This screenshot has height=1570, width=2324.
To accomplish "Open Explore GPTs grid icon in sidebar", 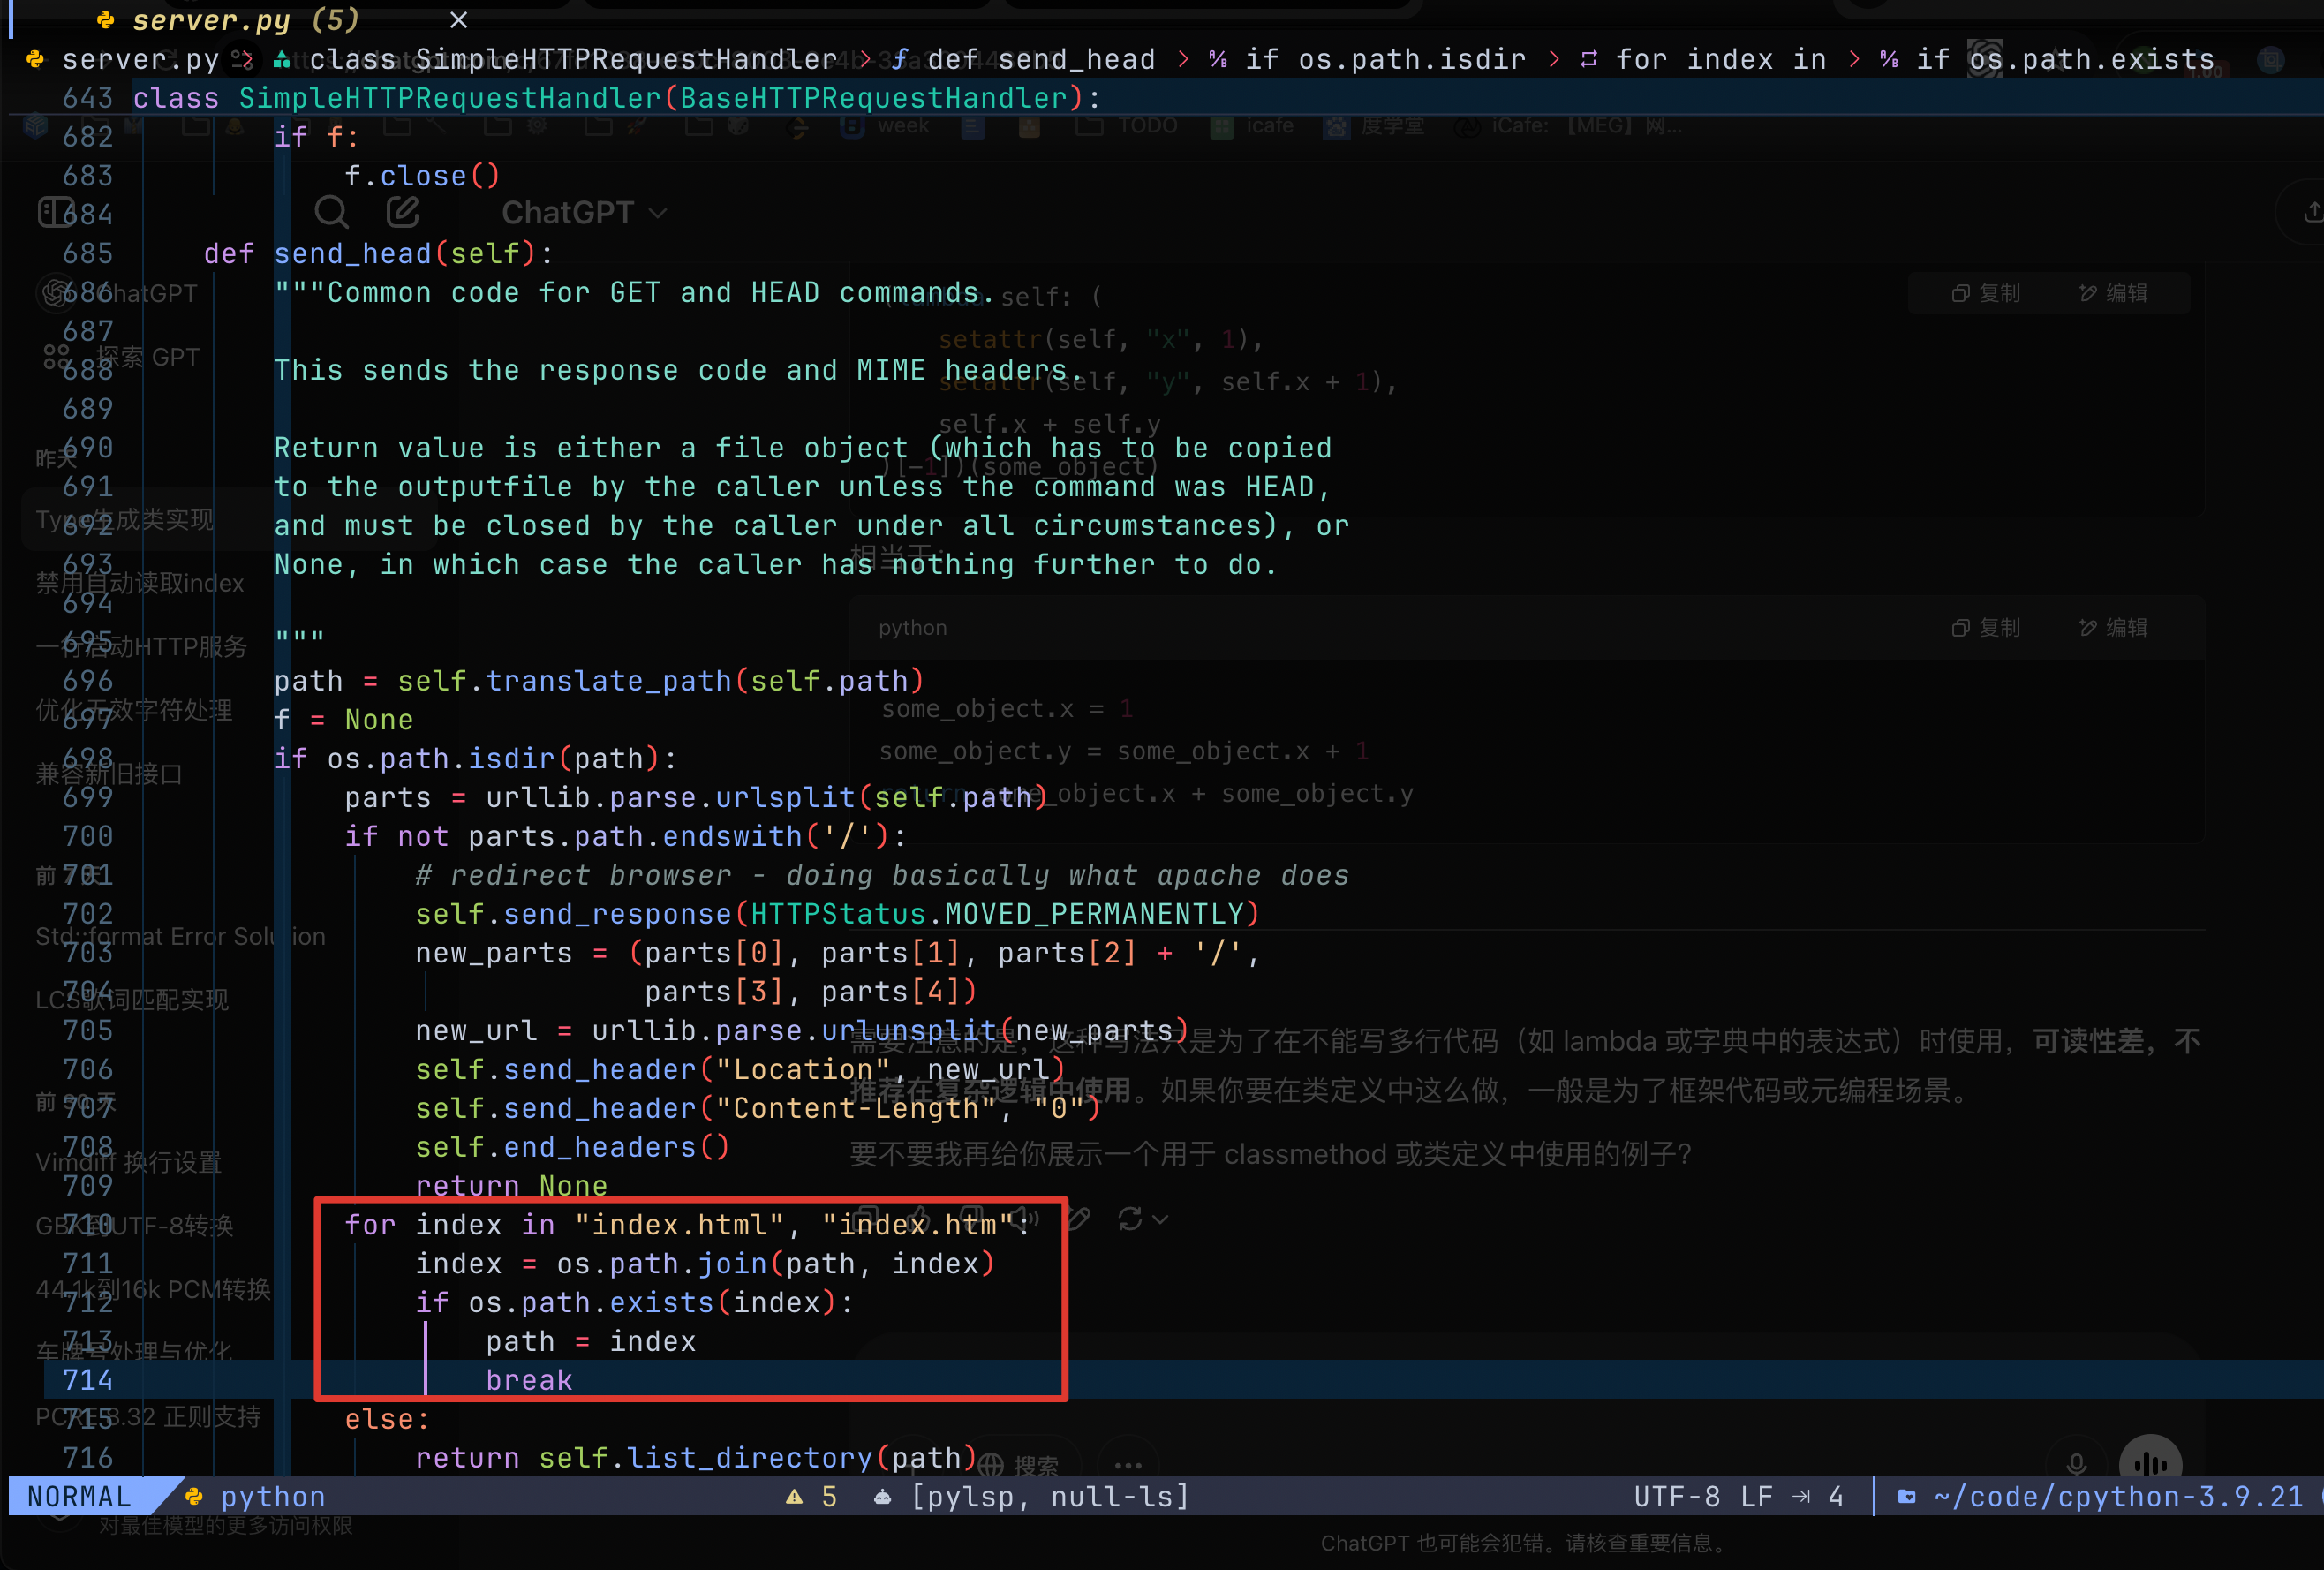I will pyautogui.click(x=56, y=356).
